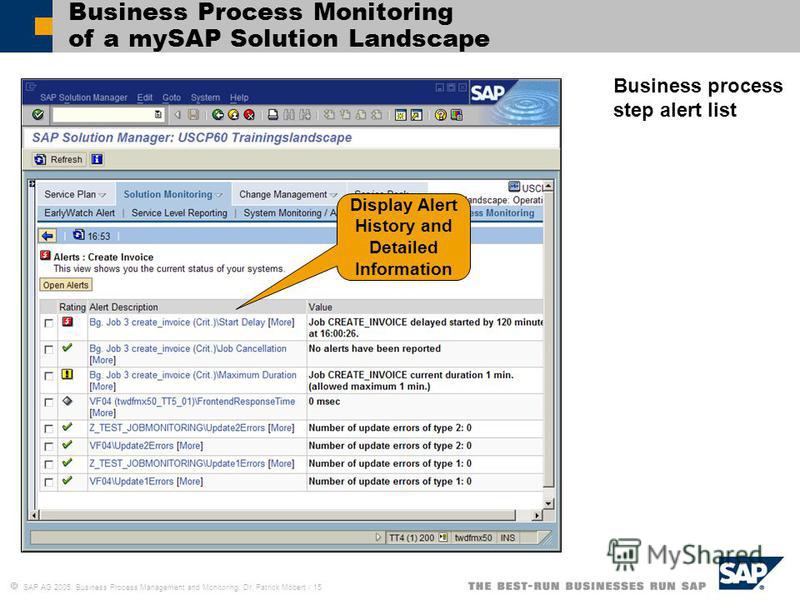Click the horizontal scrollbar left arrow
Image resolution: width=800 pixels, height=600 pixels.
35,516
